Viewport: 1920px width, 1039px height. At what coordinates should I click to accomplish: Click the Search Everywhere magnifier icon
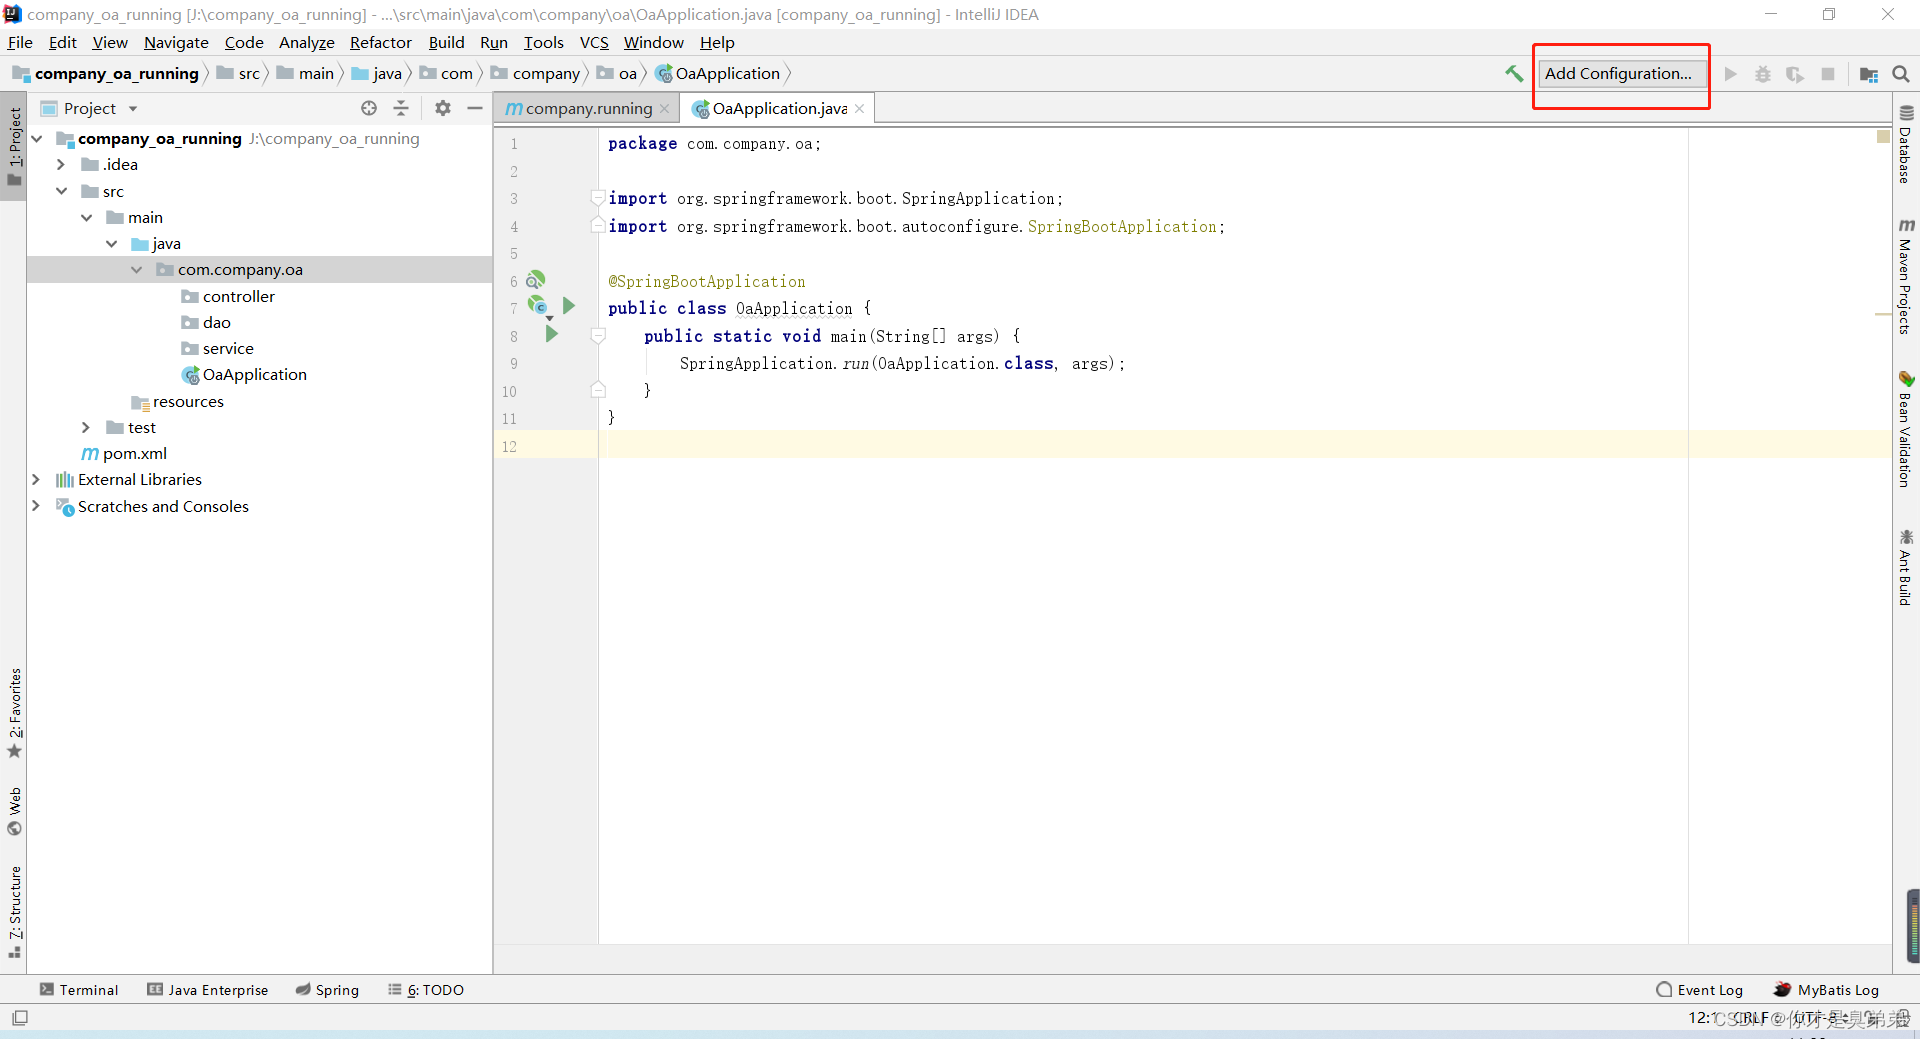[1901, 74]
